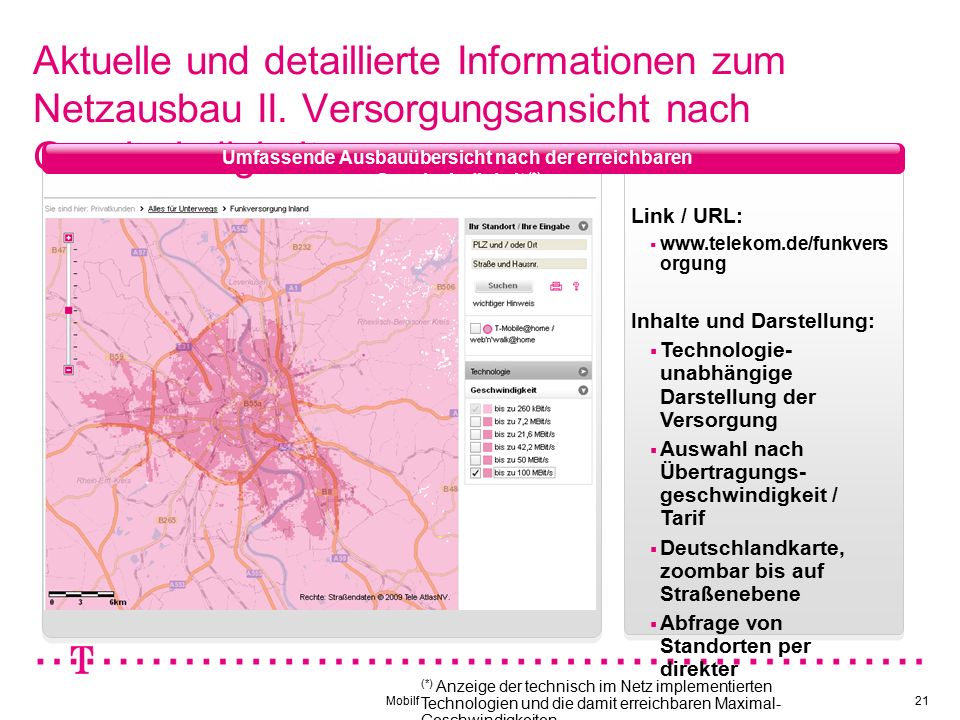Toggle the T-Mobile@home checkbox
Viewport: 960px width, 720px height.
(475, 328)
